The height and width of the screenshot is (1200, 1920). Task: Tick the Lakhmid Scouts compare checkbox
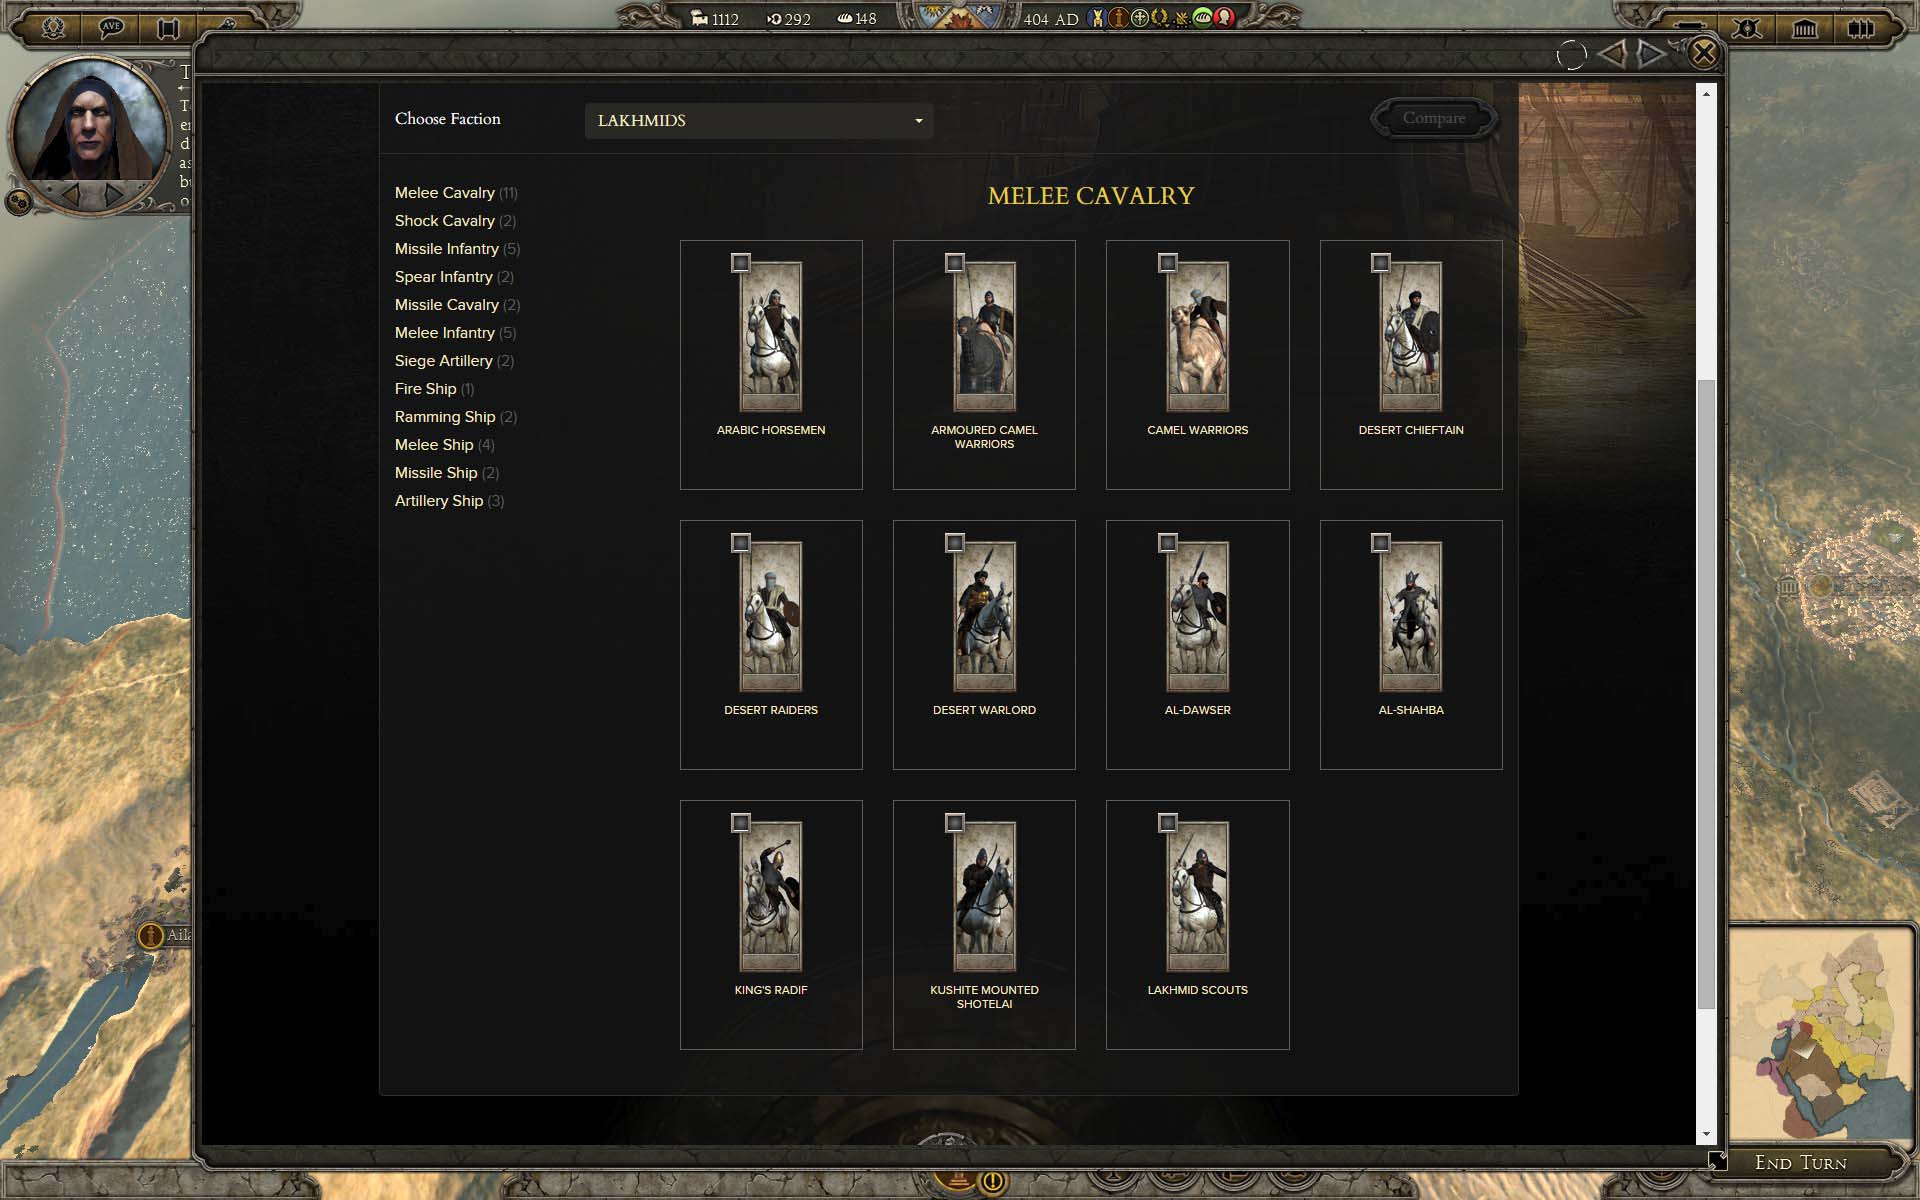1168,823
